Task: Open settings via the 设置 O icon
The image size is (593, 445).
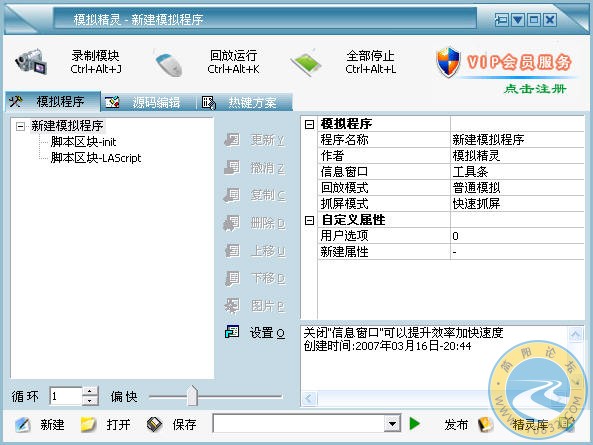Action: pos(232,332)
